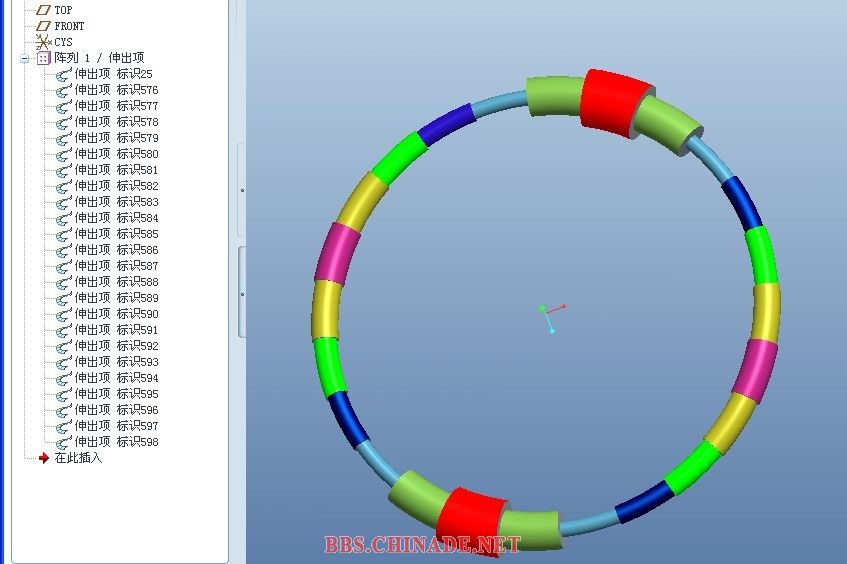The height and width of the screenshot is (564, 847).
Task: Click the lower panel splitter handle
Action: 241,293
